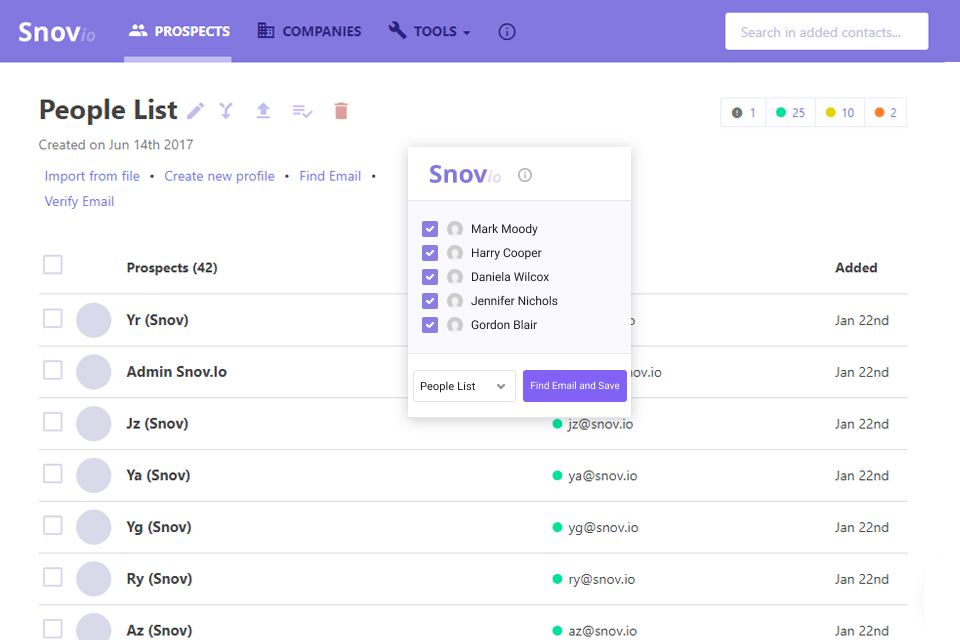Toggle the select-all Prospects checkbox

pyautogui.click(x=53, y=265)
